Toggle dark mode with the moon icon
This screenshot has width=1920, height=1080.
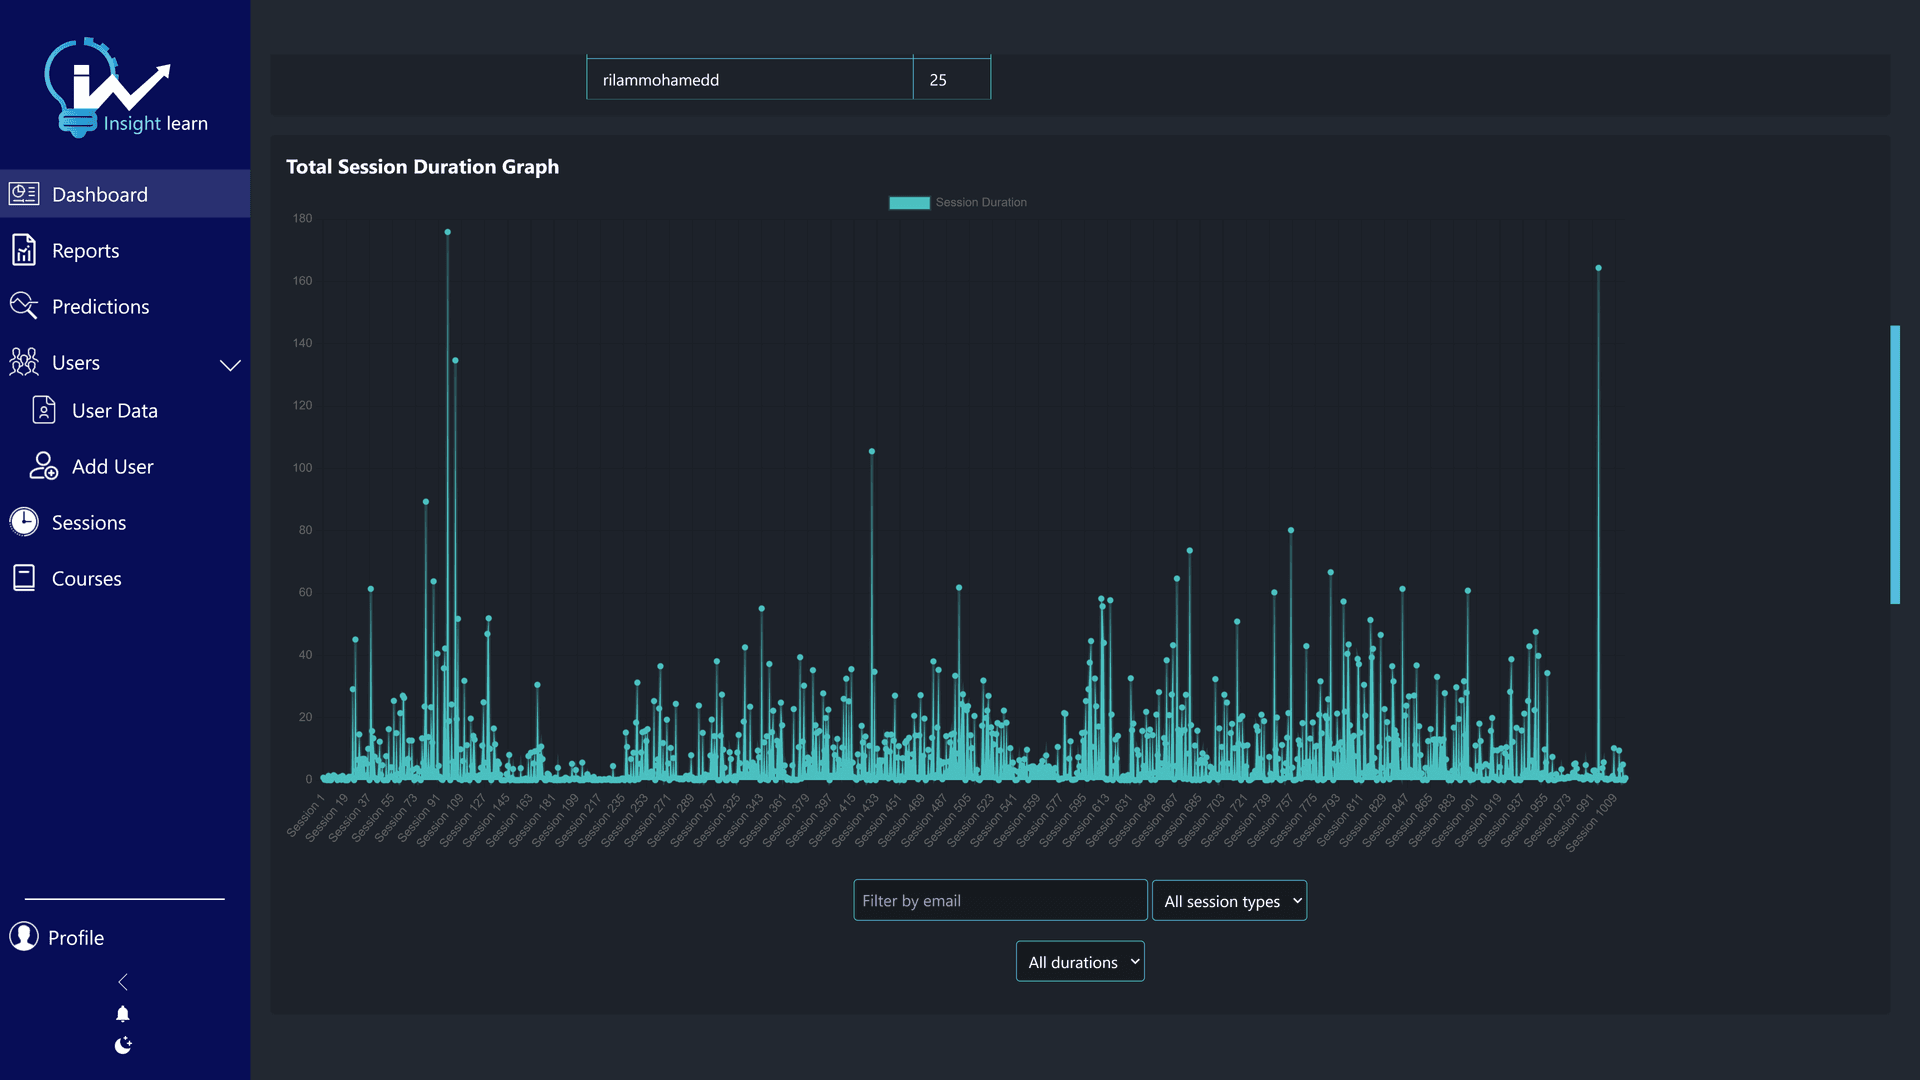(123, 1045)
